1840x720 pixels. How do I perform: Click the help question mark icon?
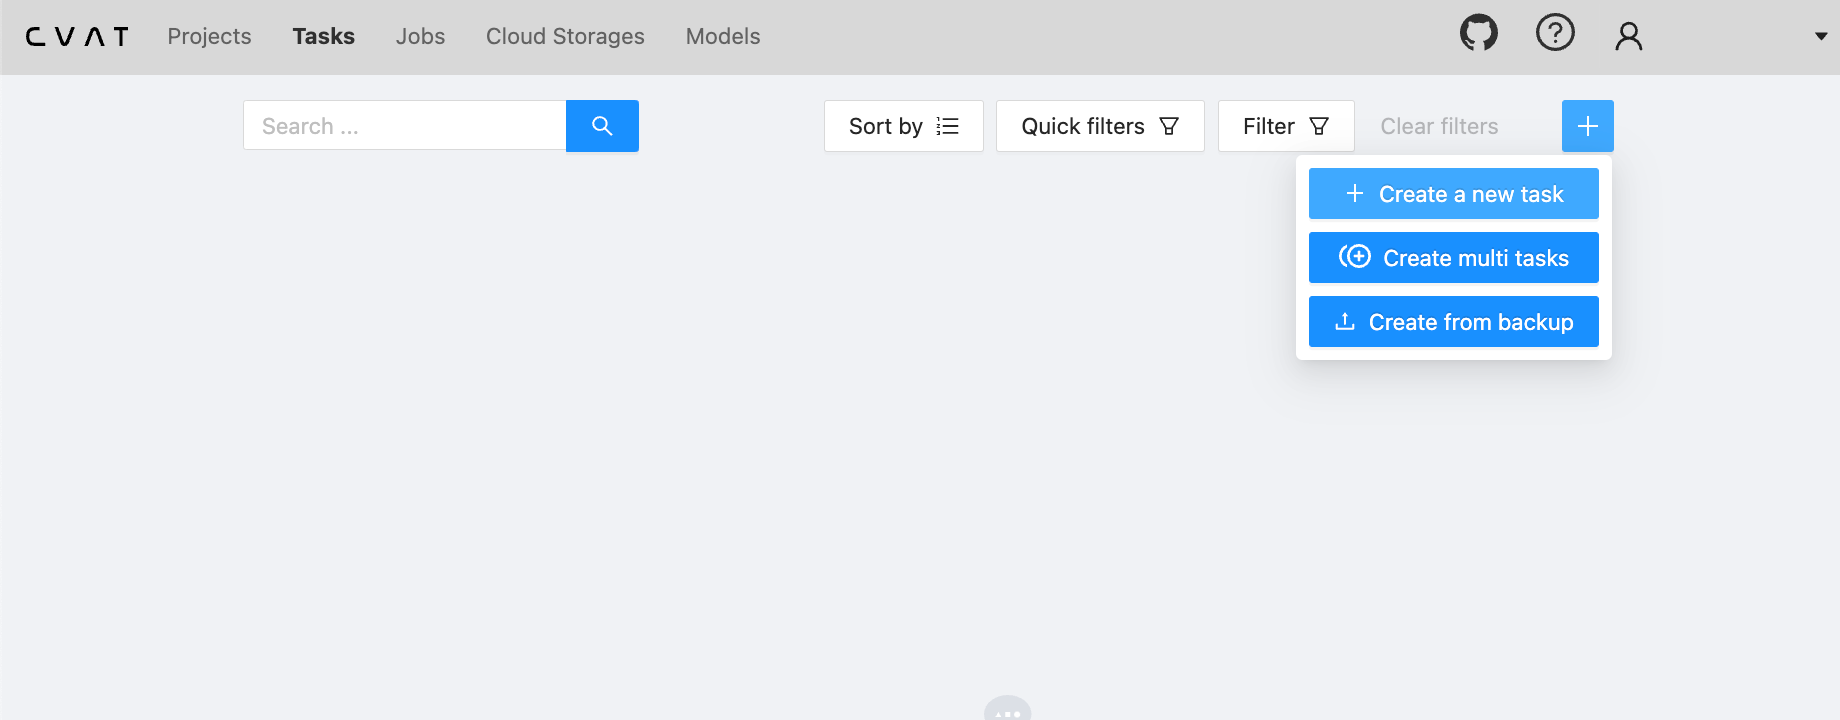pos(1555,34)
